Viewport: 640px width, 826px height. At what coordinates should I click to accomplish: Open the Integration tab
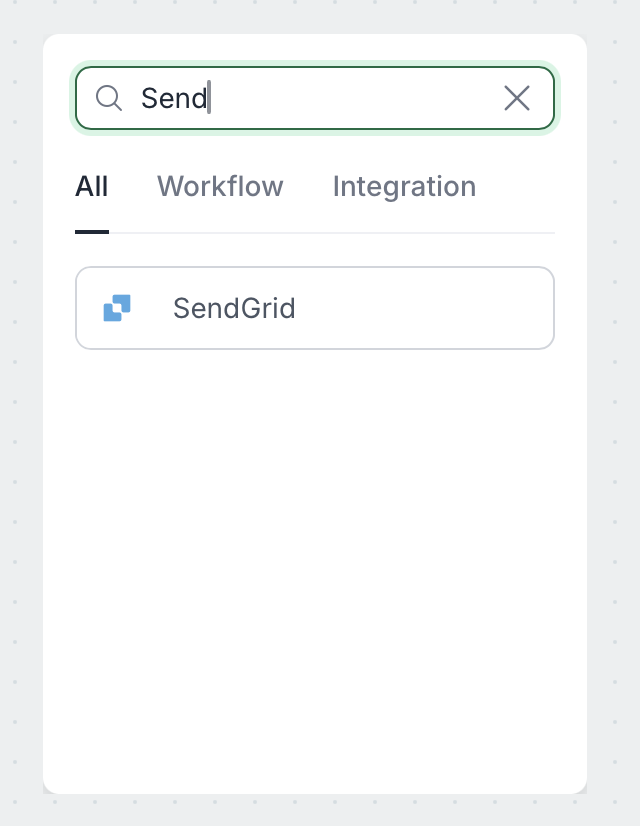tap(404, 187)
